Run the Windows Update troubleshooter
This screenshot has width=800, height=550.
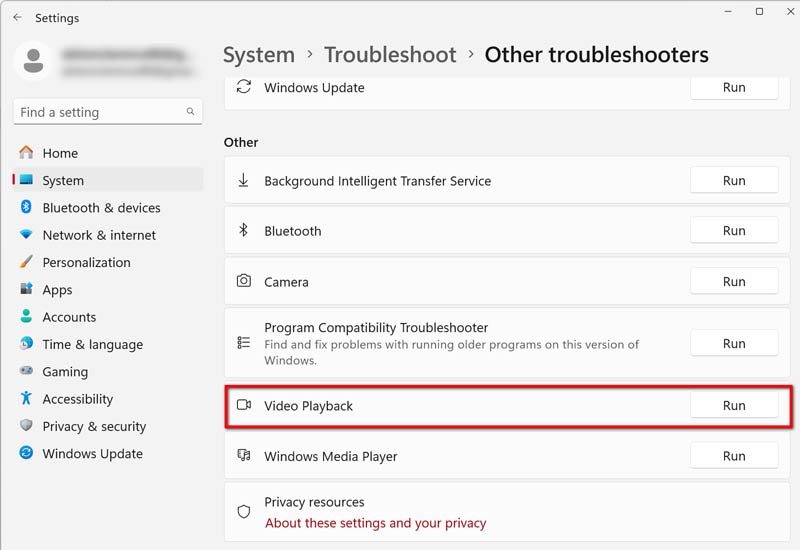(x=734, y=87)
